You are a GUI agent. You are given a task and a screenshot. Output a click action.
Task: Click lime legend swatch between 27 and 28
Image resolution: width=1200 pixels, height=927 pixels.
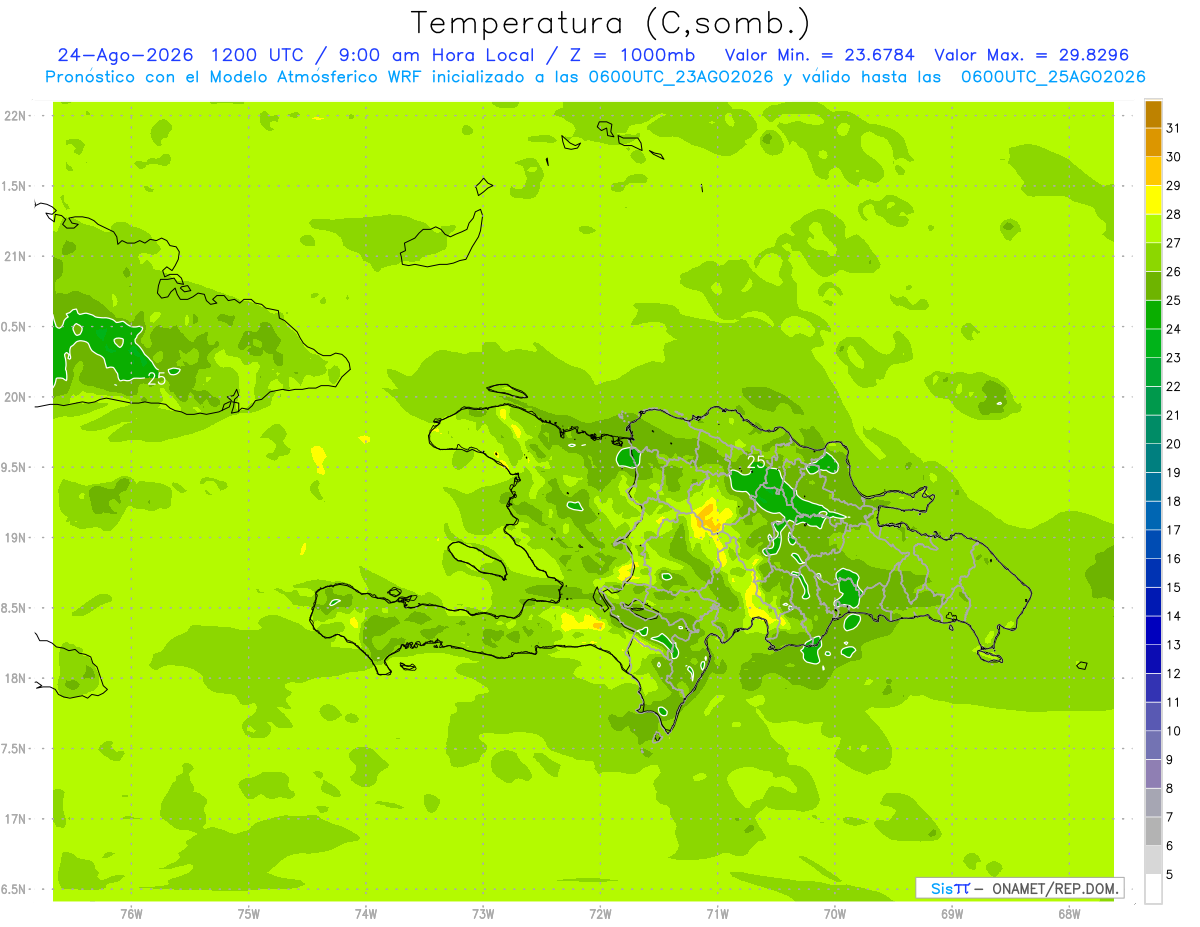tap(1153, 229)
